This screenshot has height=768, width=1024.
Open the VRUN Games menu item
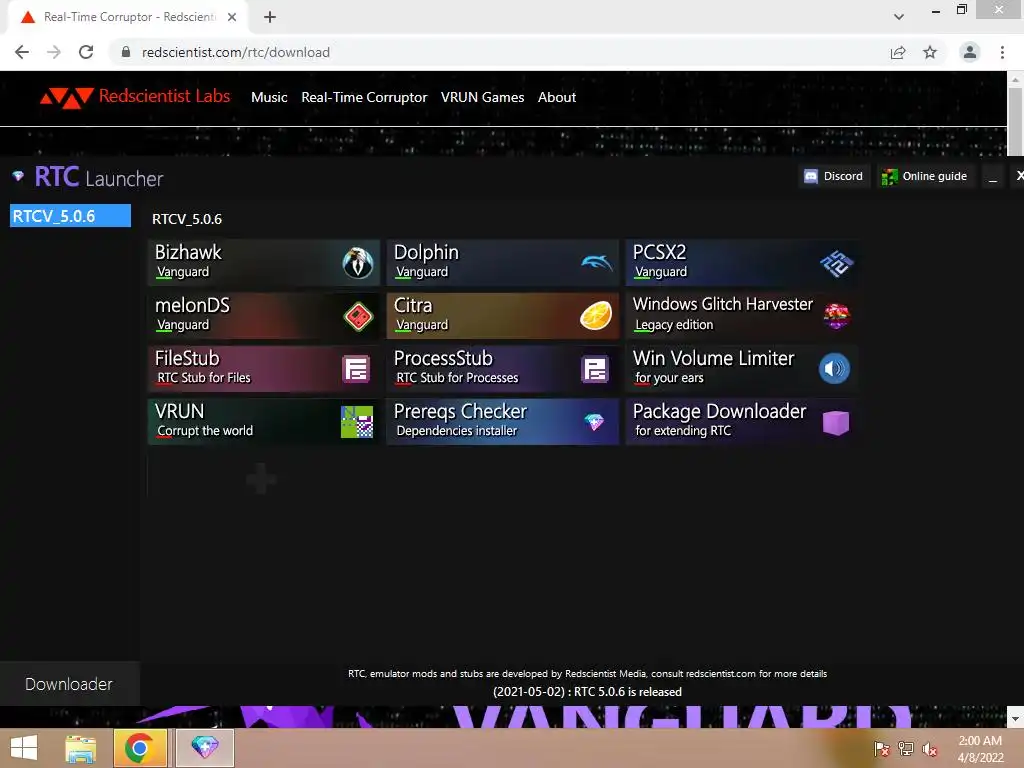click(x=482, y=97)
